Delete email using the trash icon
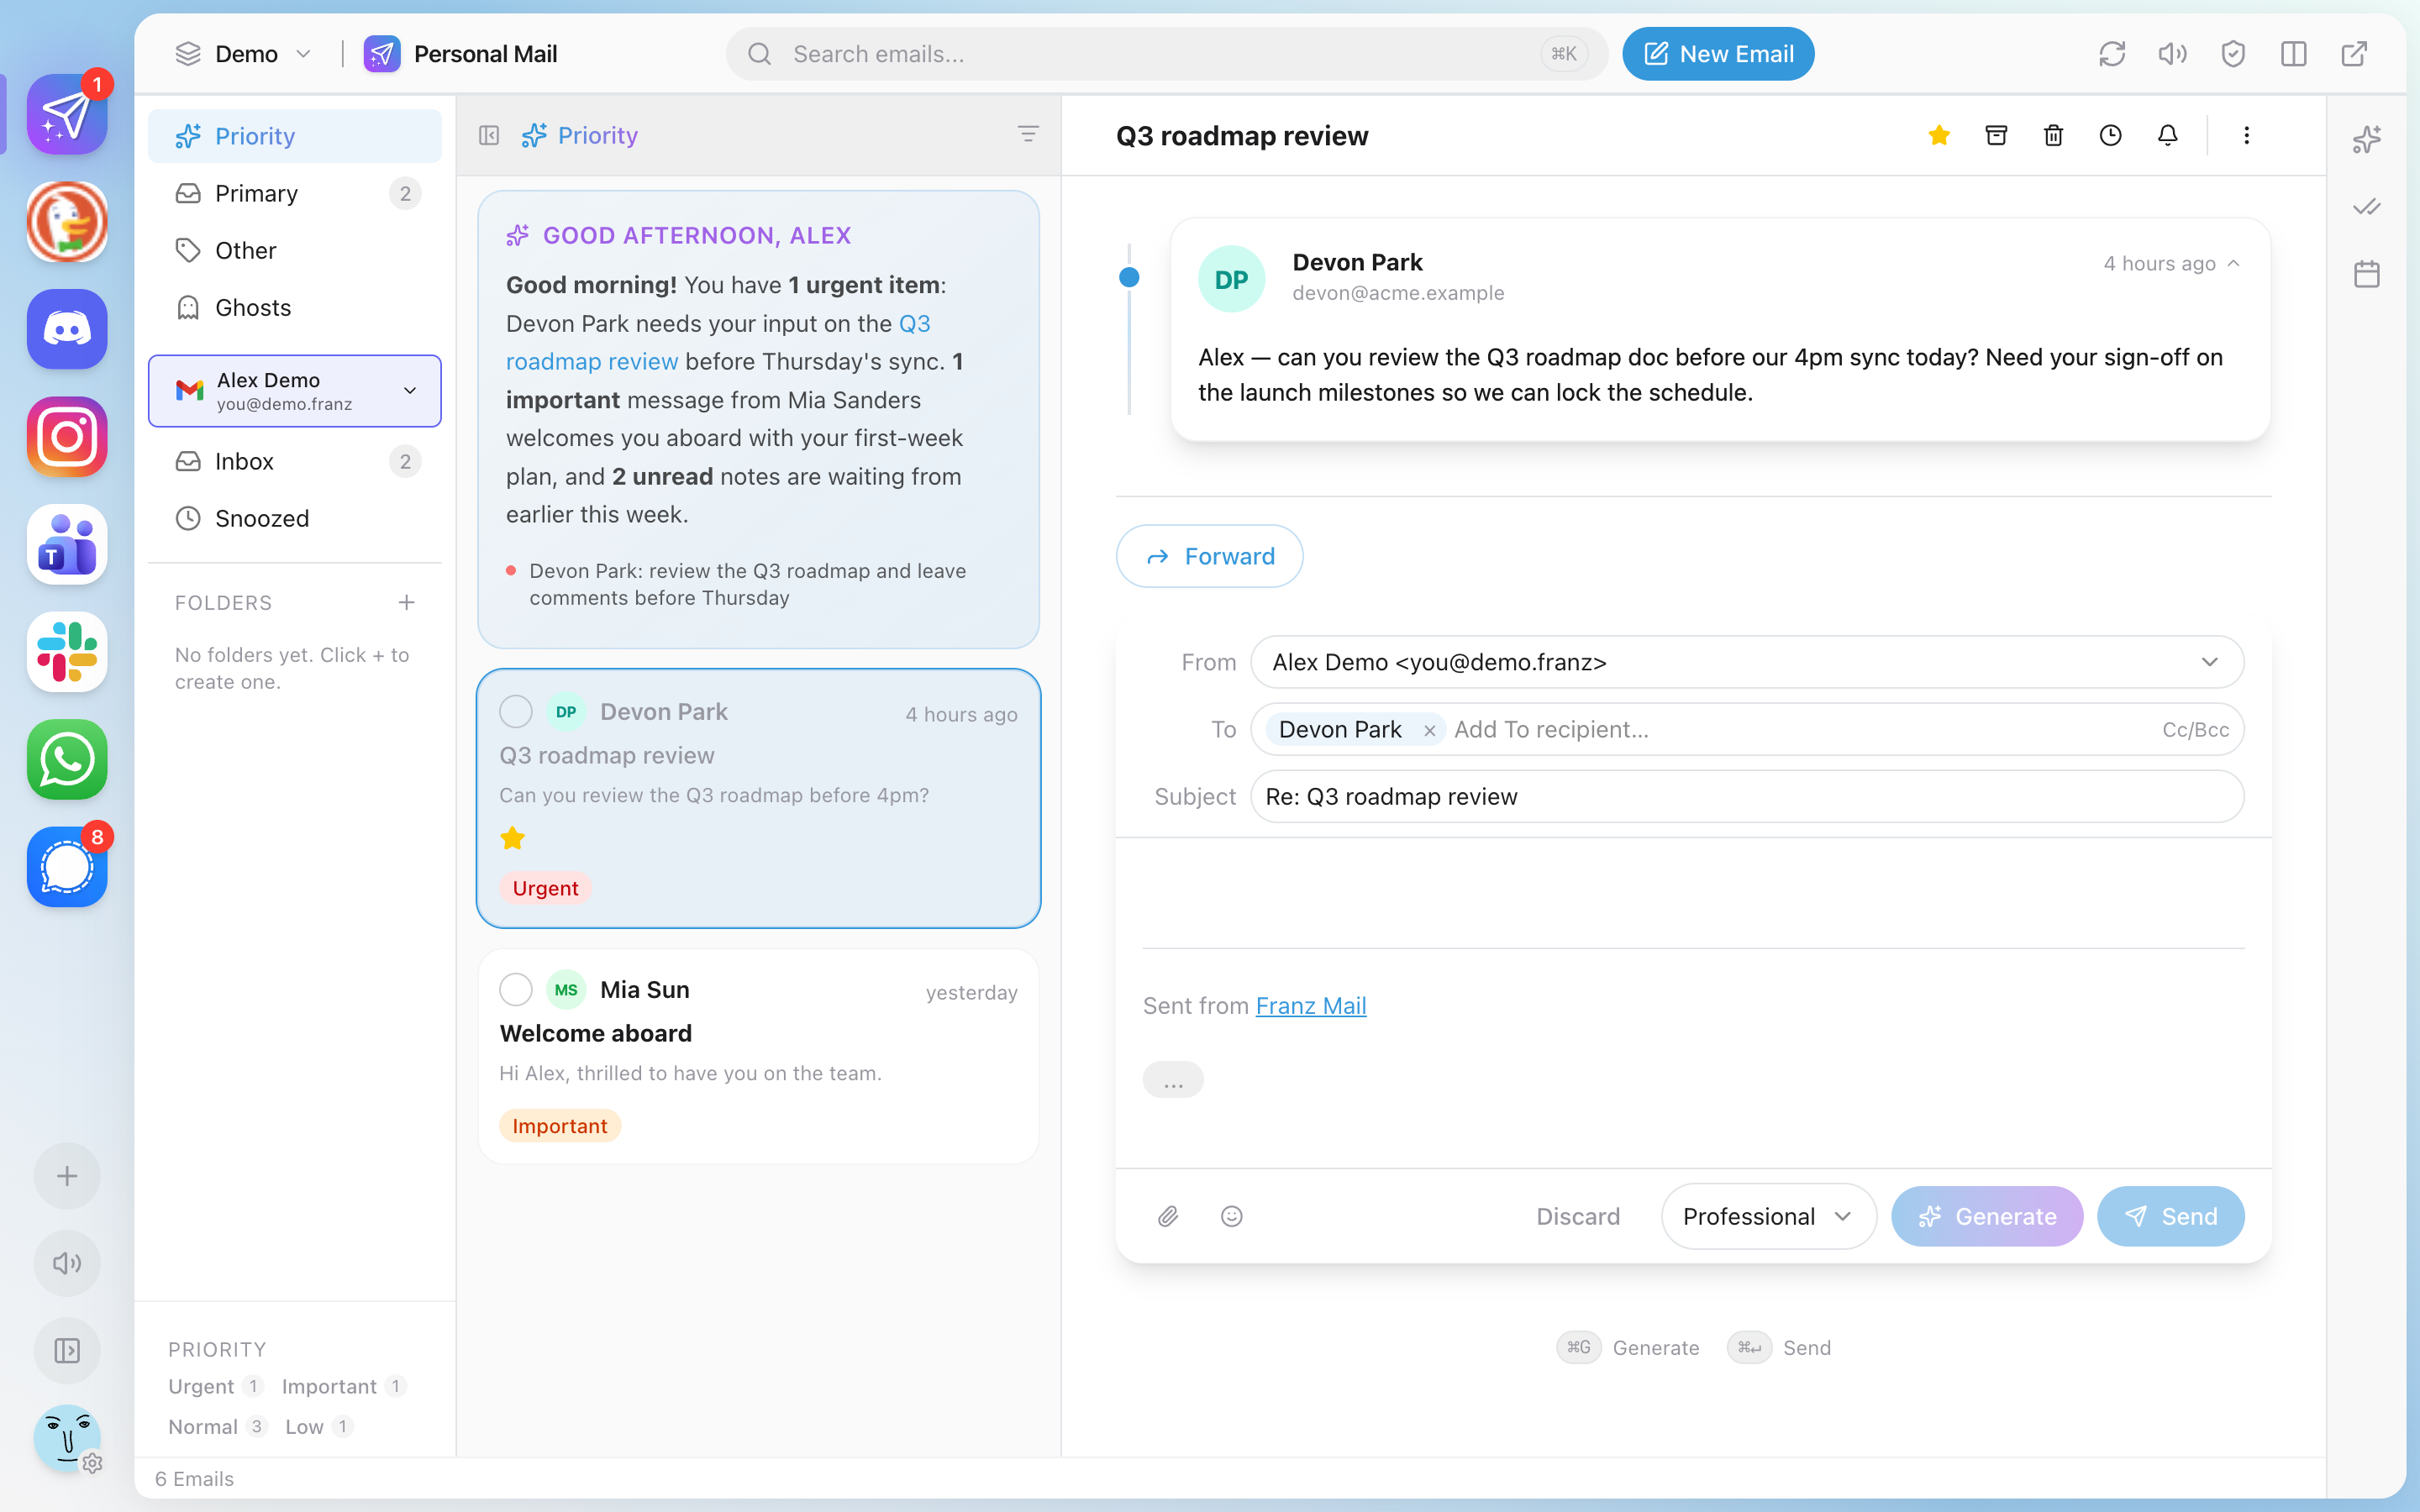The image size is (2420, 1512). pyautogui.click(x=2053, y=135)
